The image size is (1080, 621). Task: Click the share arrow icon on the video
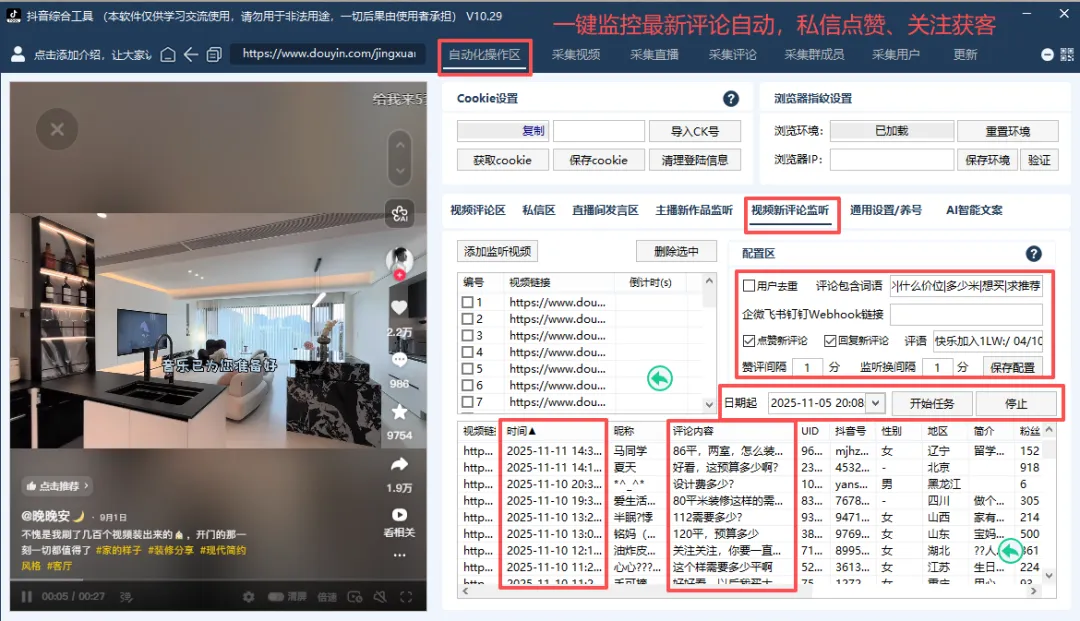[x=400, y=463]
